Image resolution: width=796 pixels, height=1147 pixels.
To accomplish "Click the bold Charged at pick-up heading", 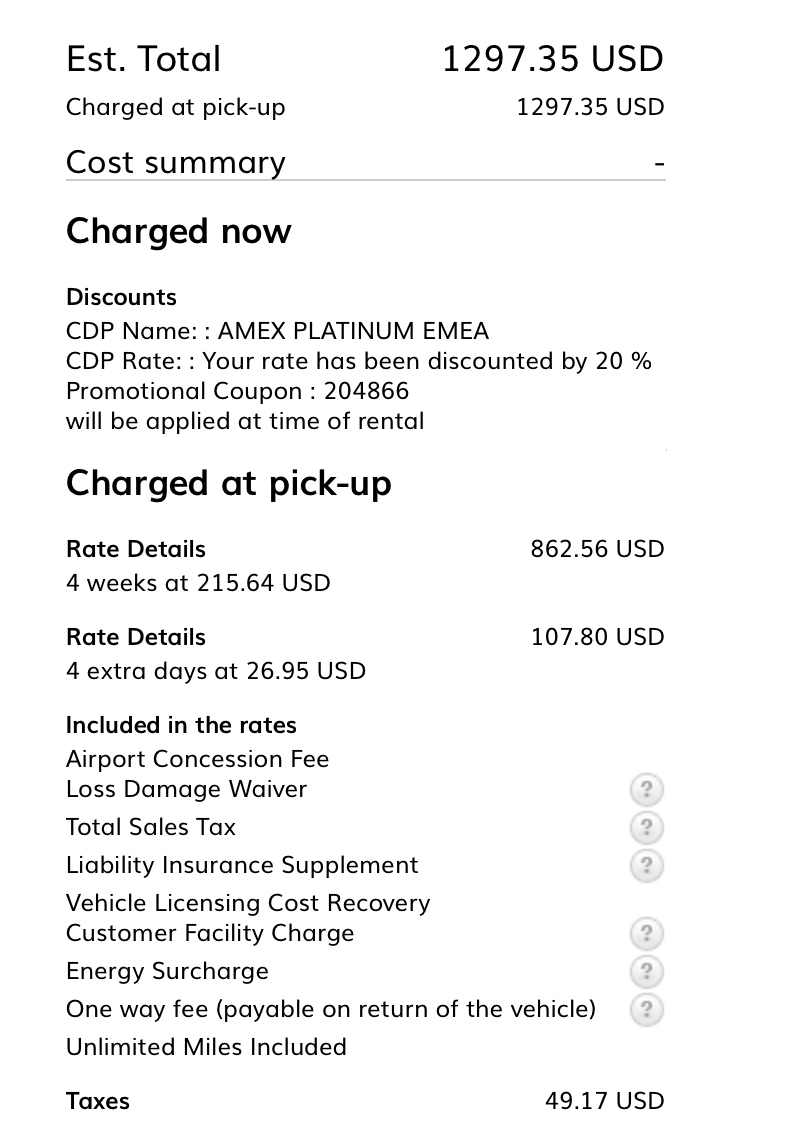I will pos(229,483).
